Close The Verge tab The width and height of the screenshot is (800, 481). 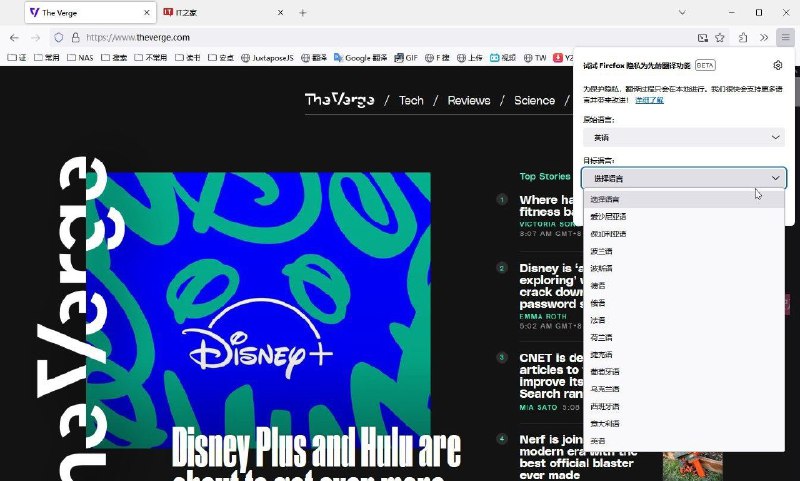(146, 13)
